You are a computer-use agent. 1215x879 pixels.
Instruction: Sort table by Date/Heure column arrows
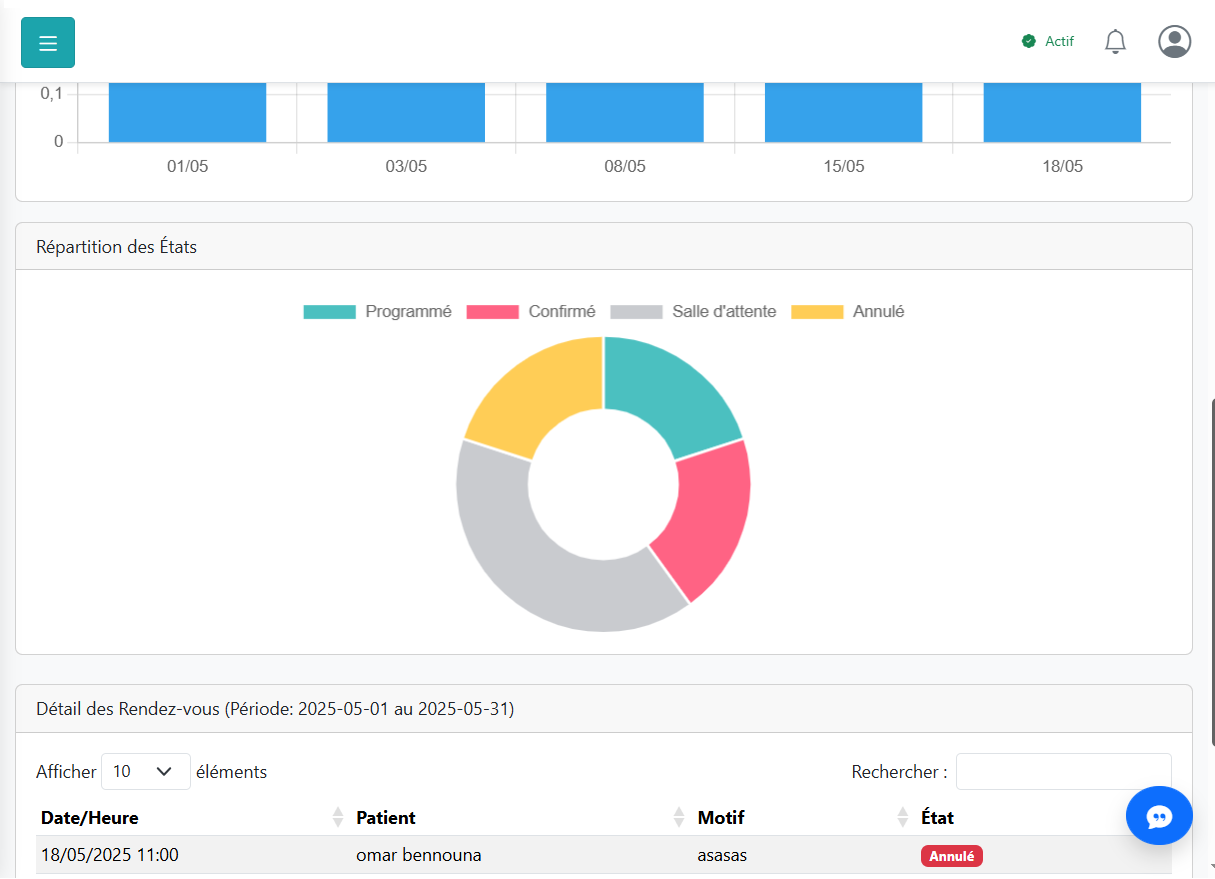coord(337,817)
